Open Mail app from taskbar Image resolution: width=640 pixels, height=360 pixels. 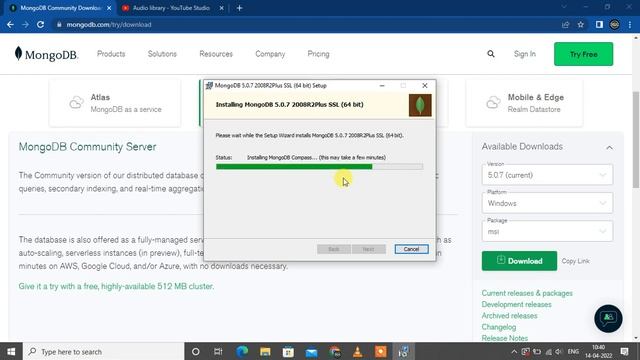pos(311,351)
